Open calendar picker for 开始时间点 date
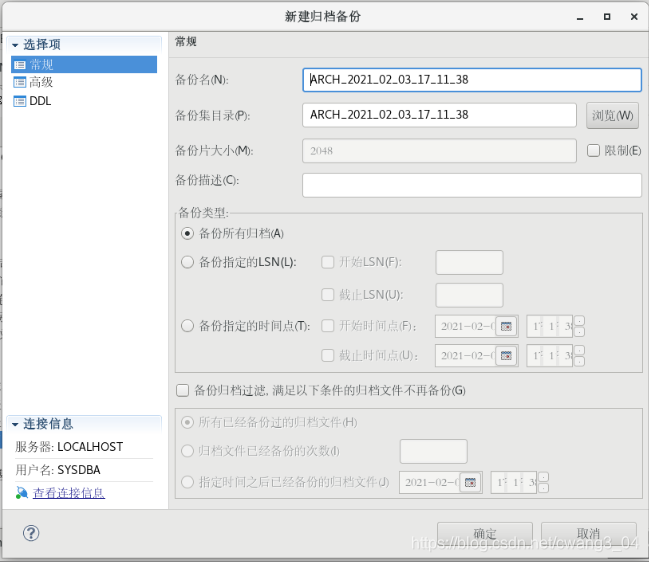This screenshot has width=649, height=562. point(506,327)
